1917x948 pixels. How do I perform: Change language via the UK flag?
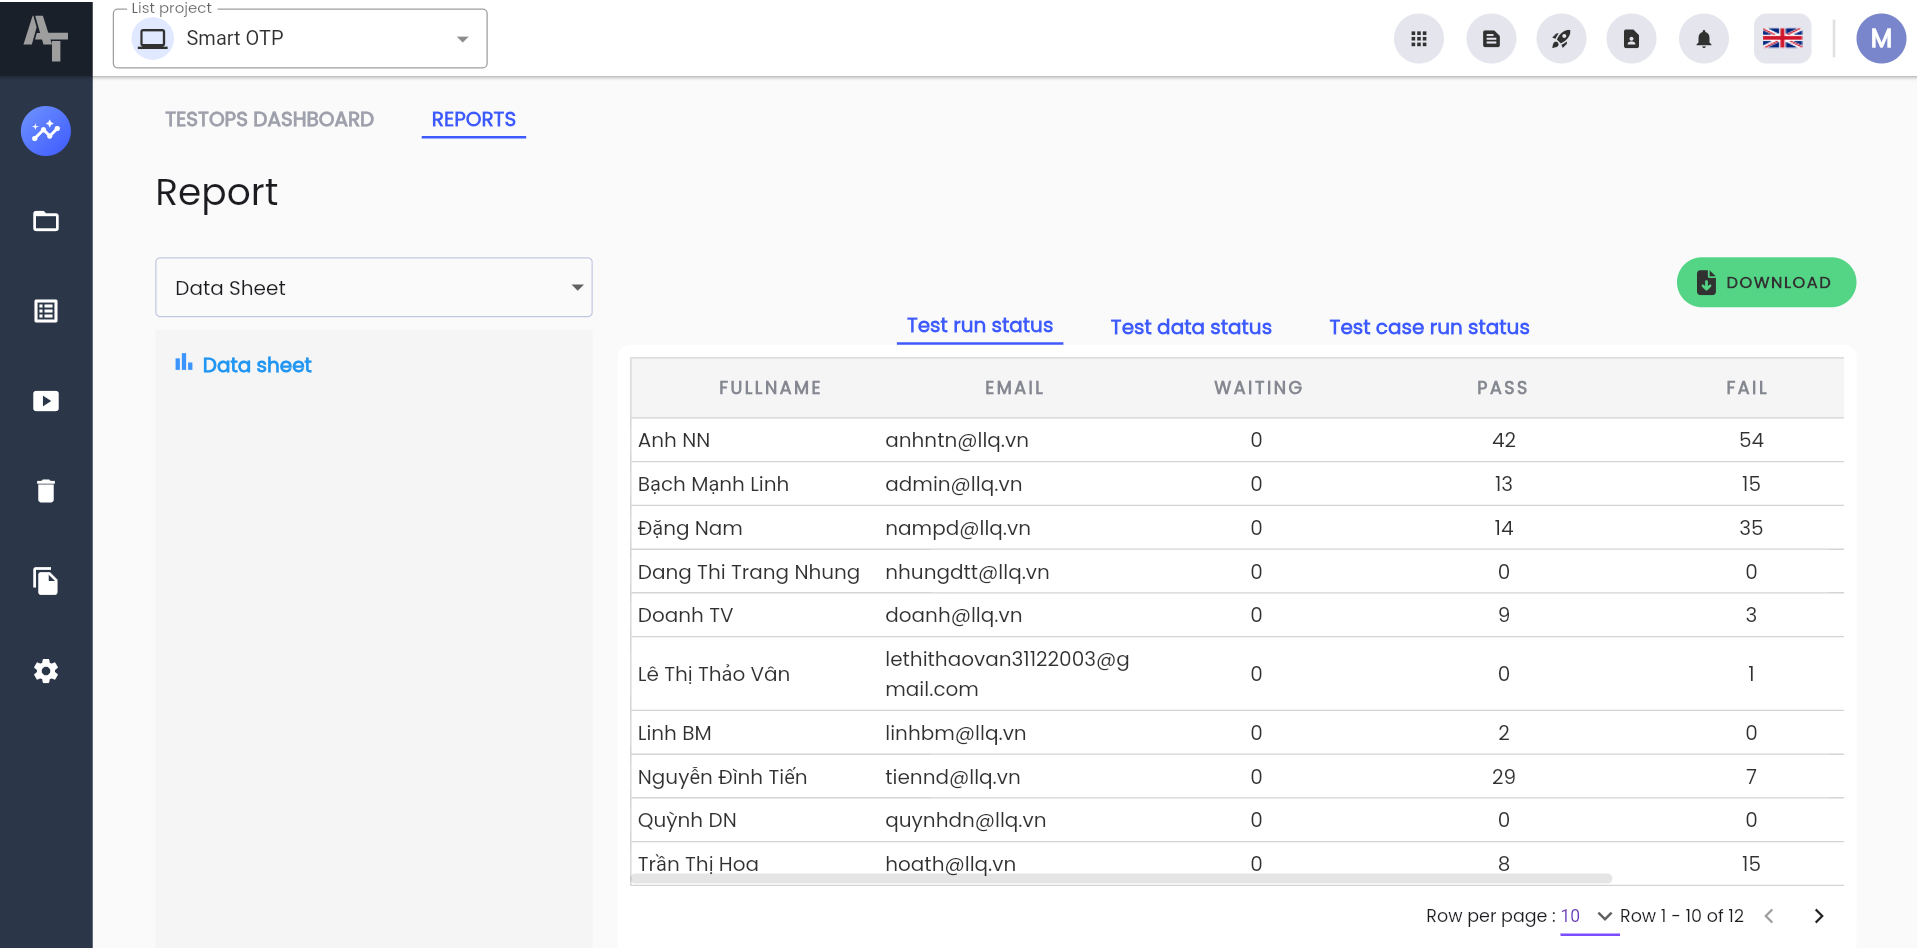click(x=1782, y=39)
